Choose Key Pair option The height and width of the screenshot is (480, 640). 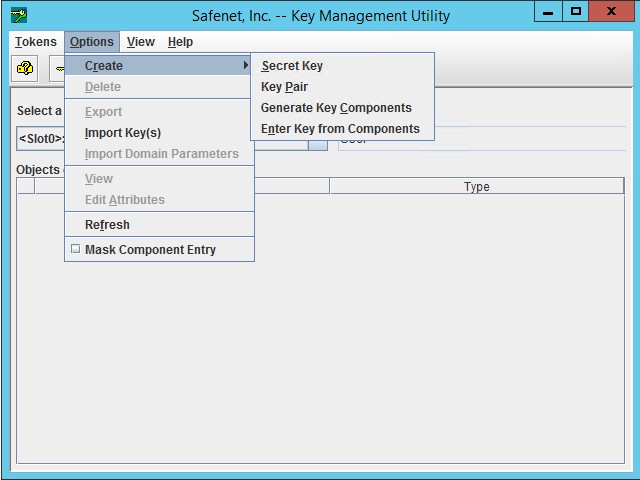[x=284, y=87]
